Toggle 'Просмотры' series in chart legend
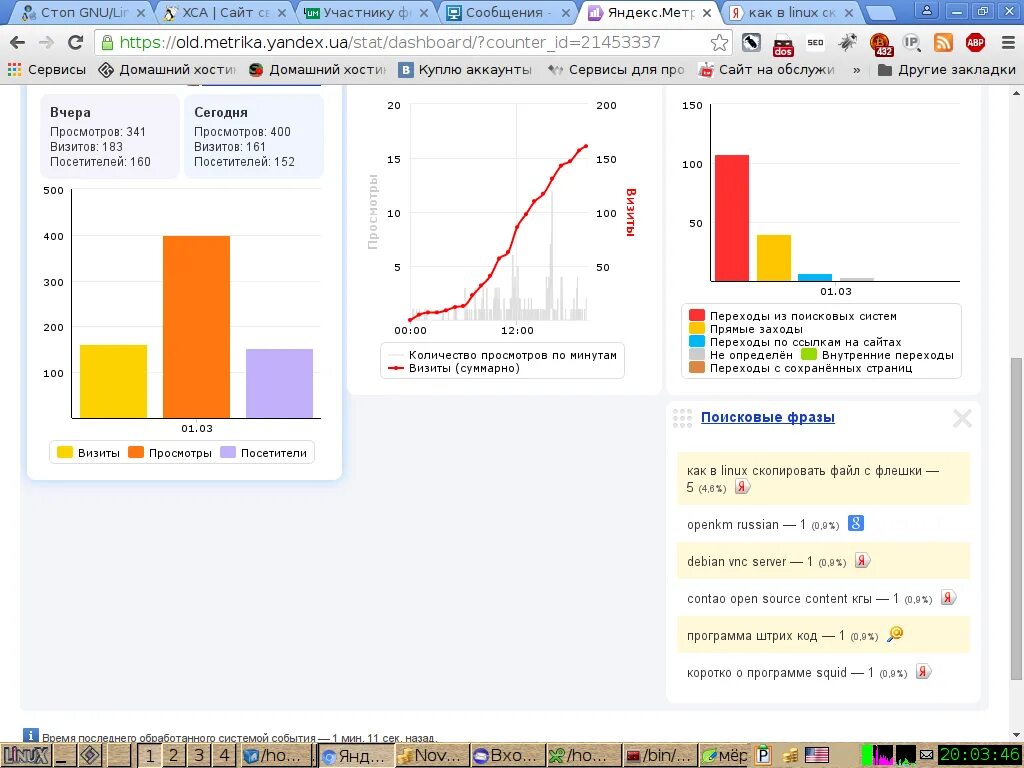 [x=170, y=453]
